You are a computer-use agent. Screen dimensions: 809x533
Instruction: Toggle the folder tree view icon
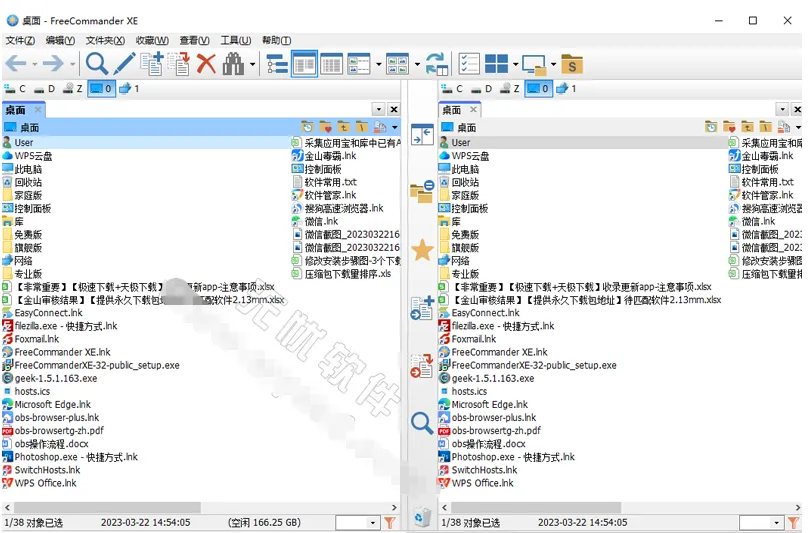[x=277, y=64]
